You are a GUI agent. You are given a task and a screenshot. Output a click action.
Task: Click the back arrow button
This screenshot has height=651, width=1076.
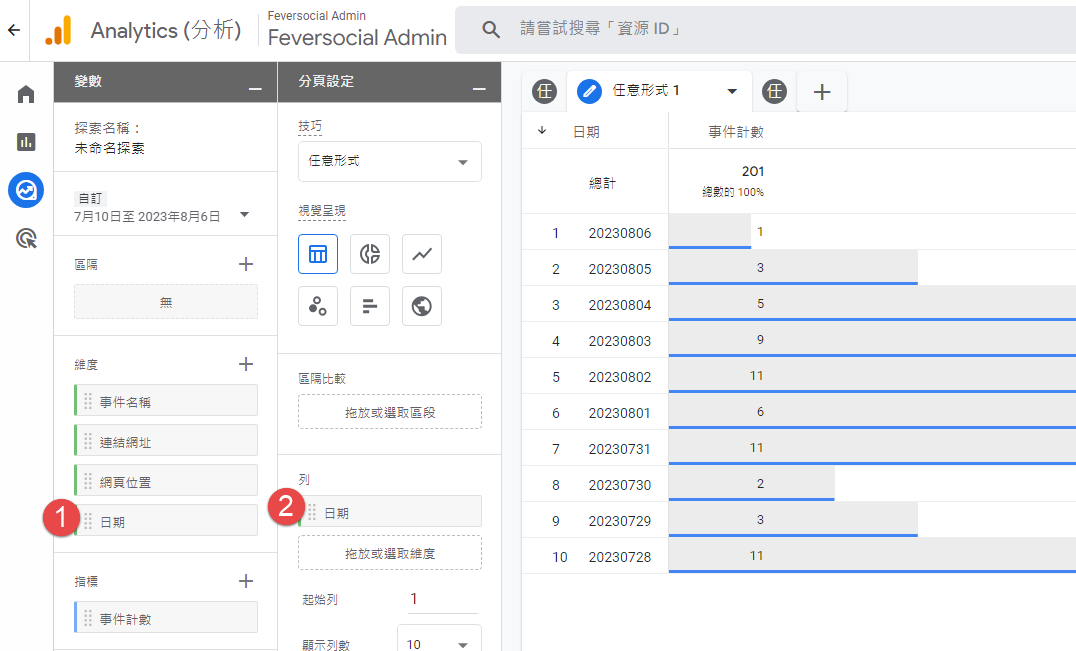[14, 30]
